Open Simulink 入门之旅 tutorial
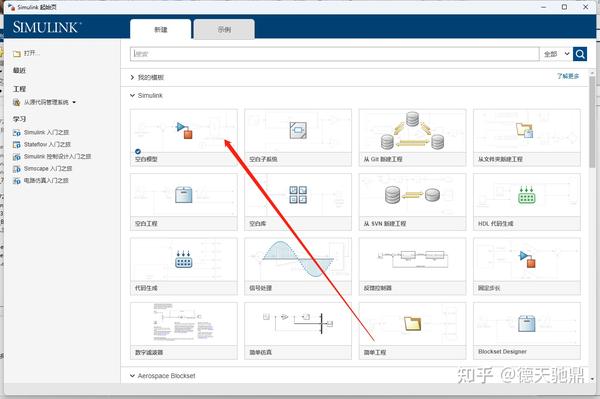Image resolution: width=600 pixels, height=399 pixels. click(x=41, y=132)
